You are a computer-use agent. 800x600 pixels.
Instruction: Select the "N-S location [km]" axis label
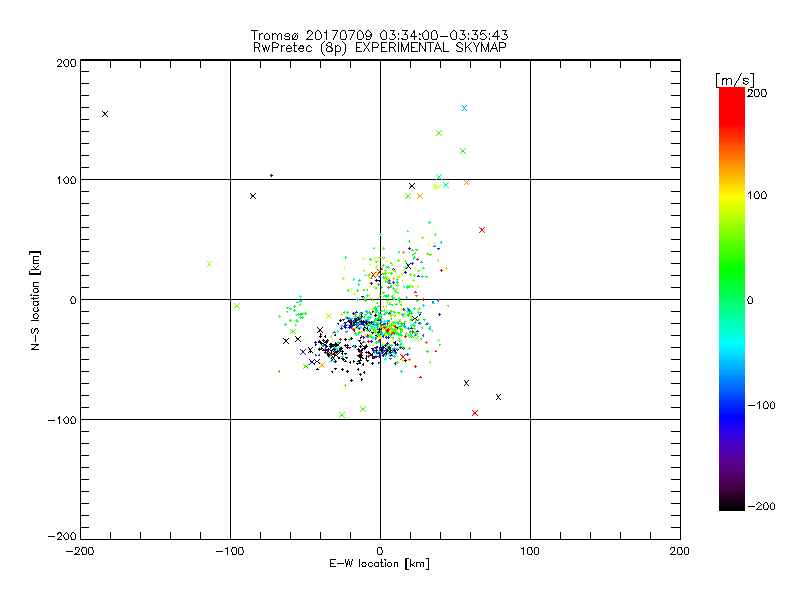[x=35, y=300]
